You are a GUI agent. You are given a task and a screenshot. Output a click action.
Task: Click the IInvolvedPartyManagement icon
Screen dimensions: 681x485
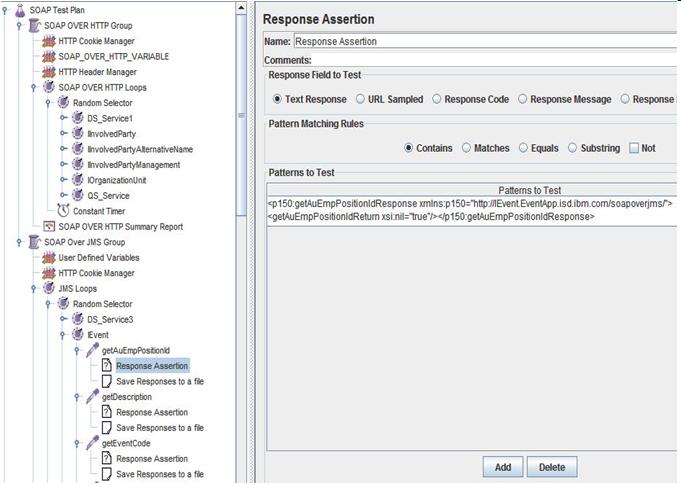[x=78, y=165]
